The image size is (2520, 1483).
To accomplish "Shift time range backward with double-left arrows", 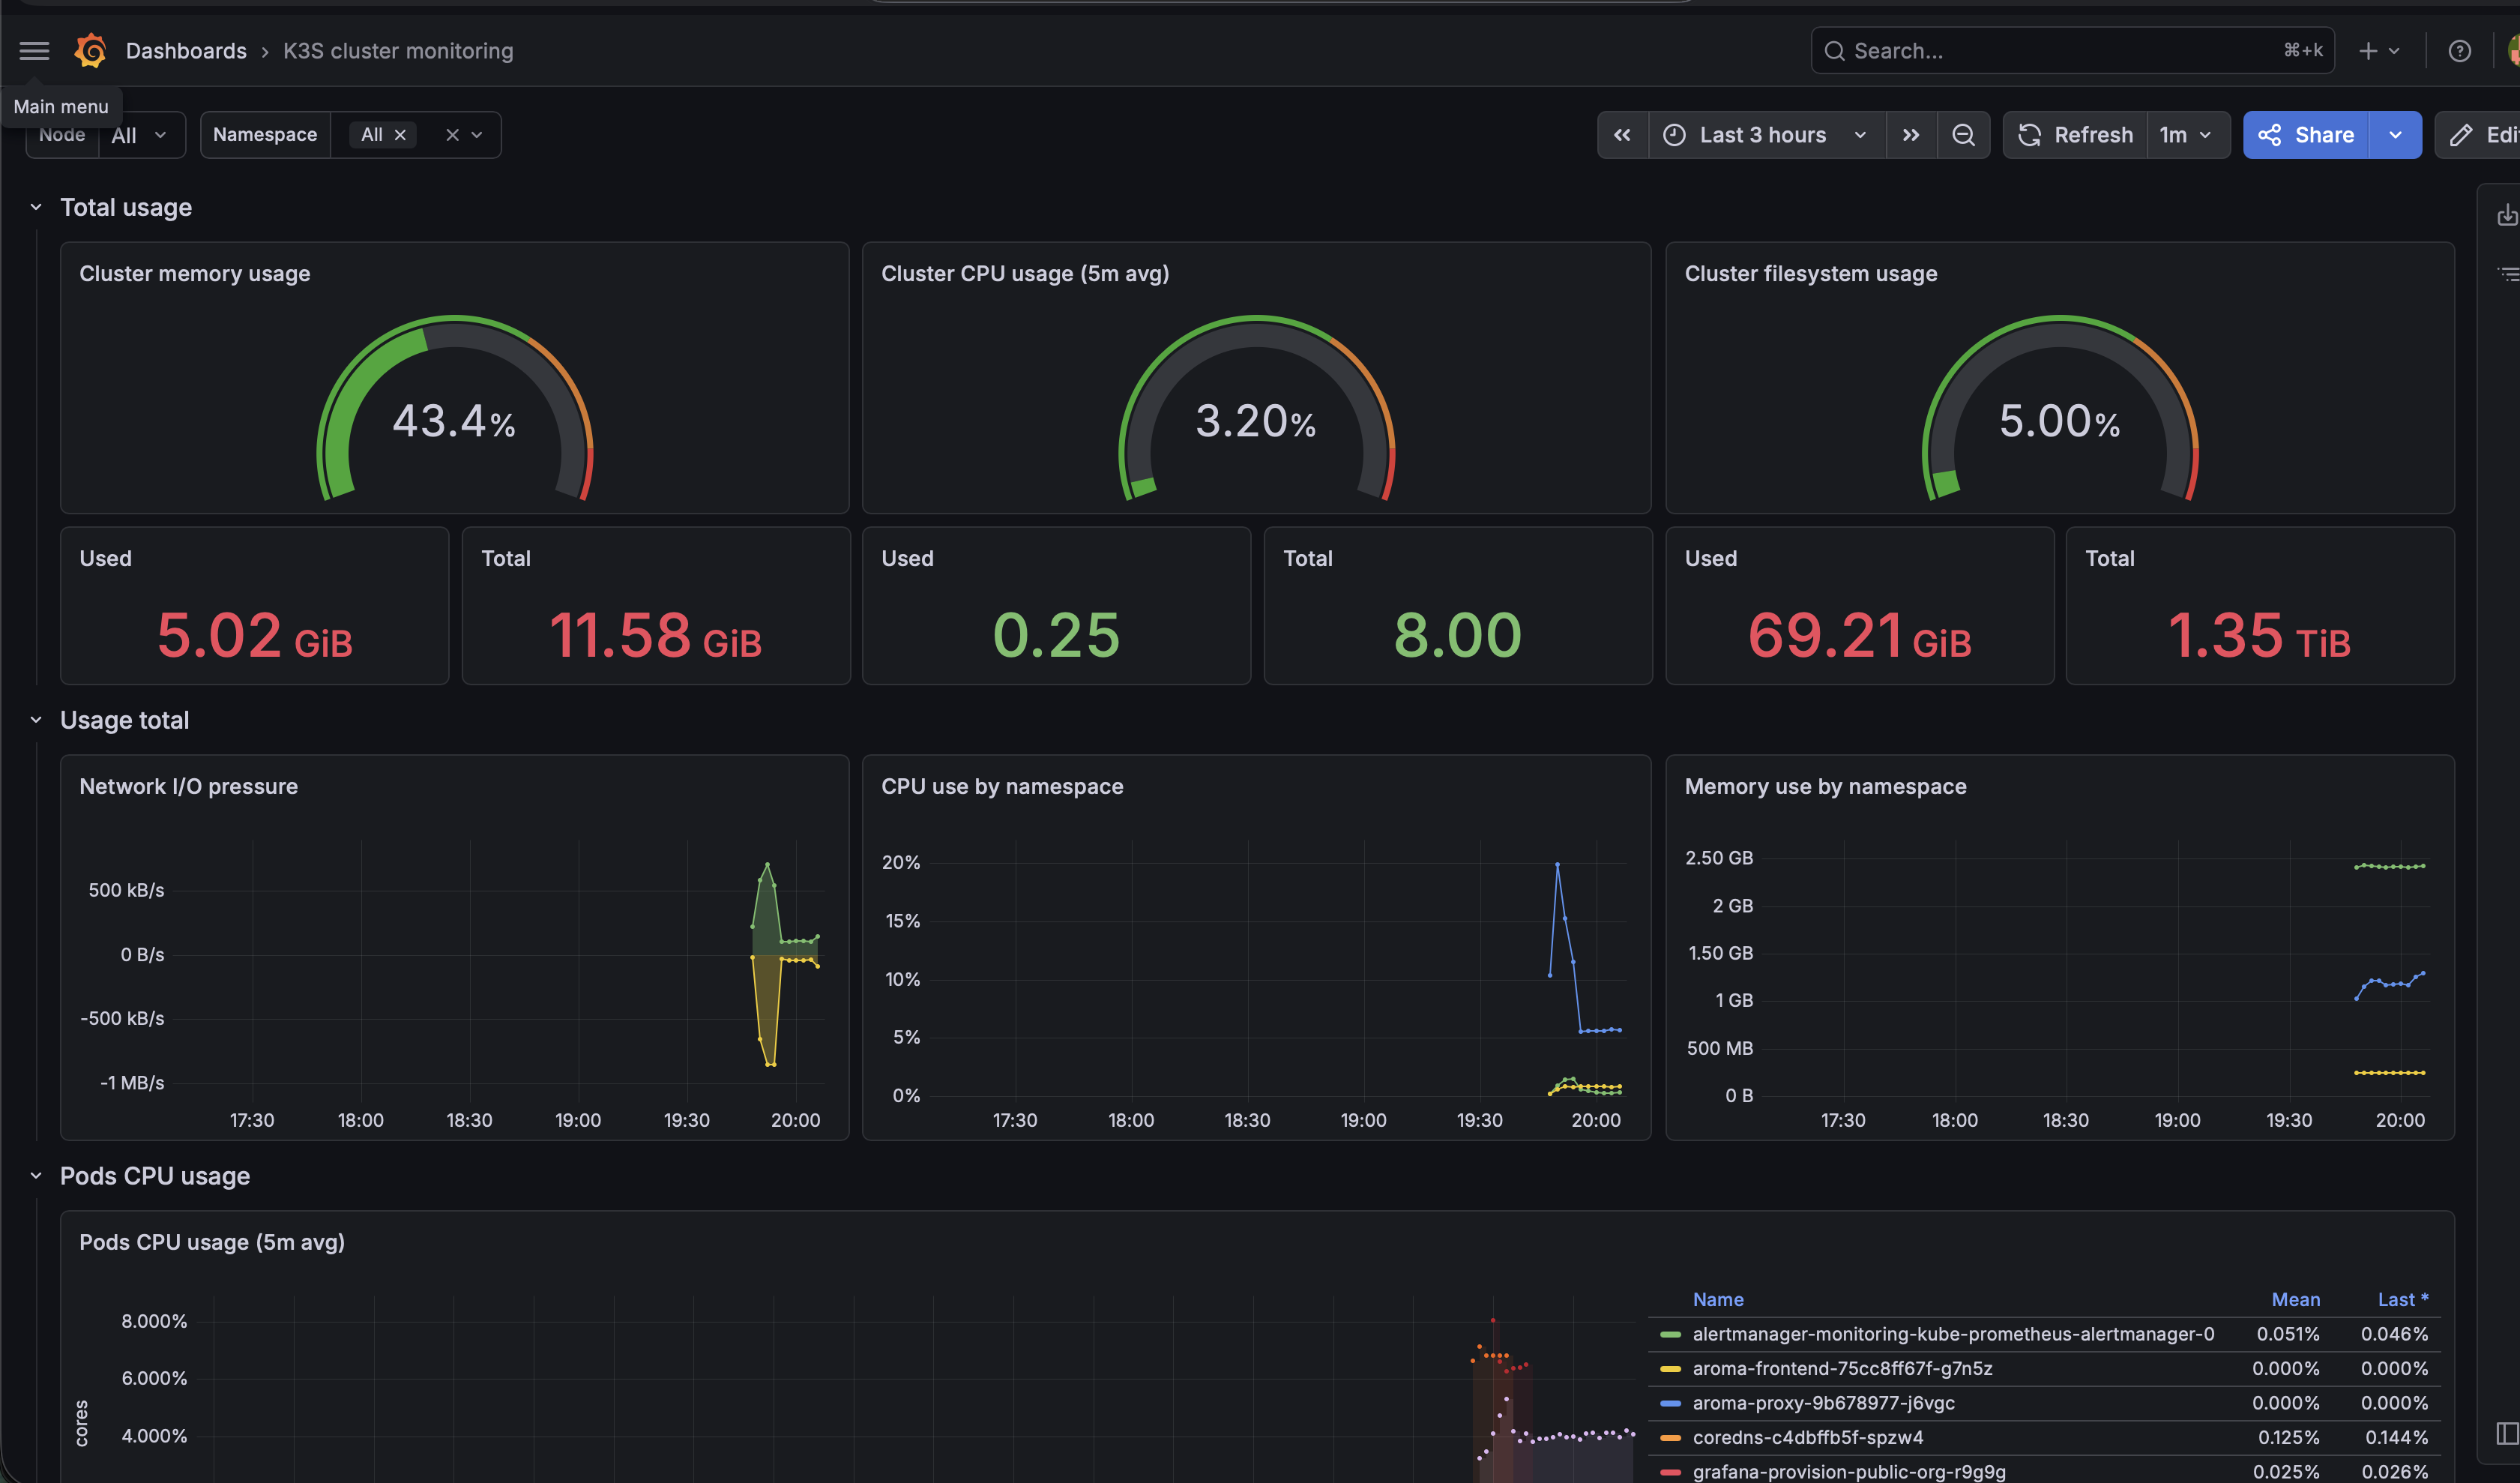I will (1622, 135).
